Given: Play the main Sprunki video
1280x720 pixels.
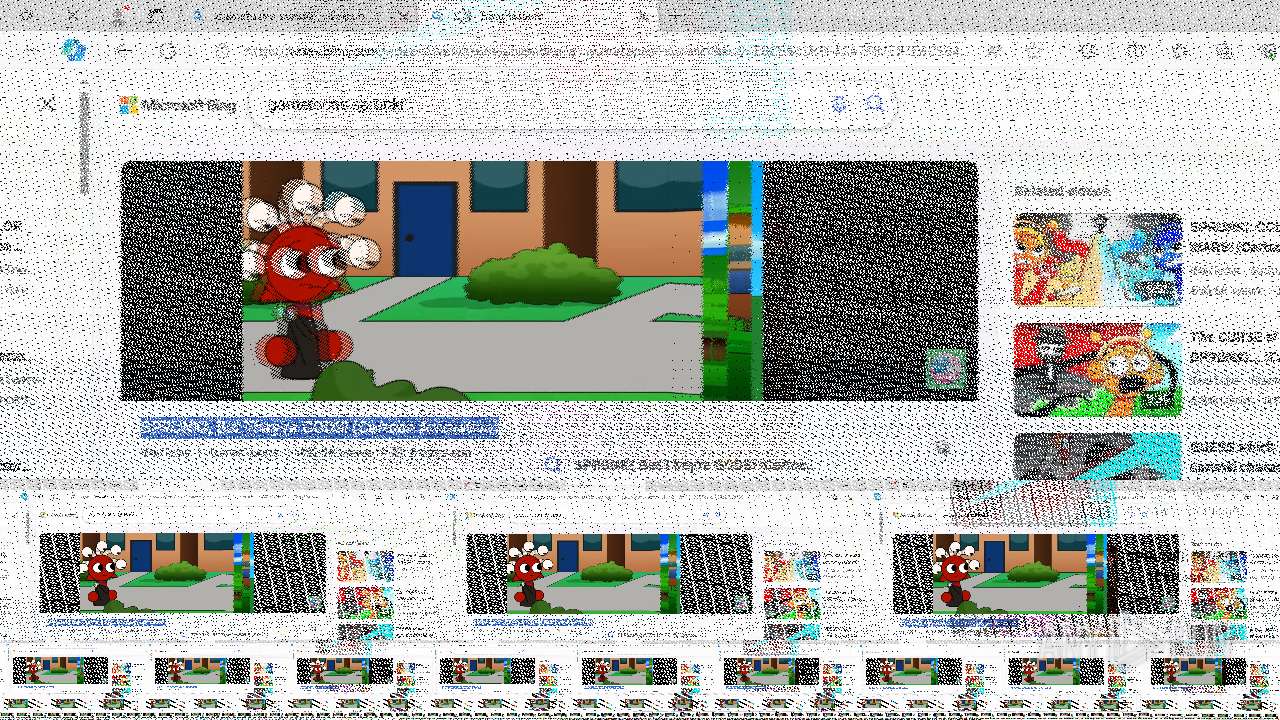Looking at the screenshot, I should [549, 281].
